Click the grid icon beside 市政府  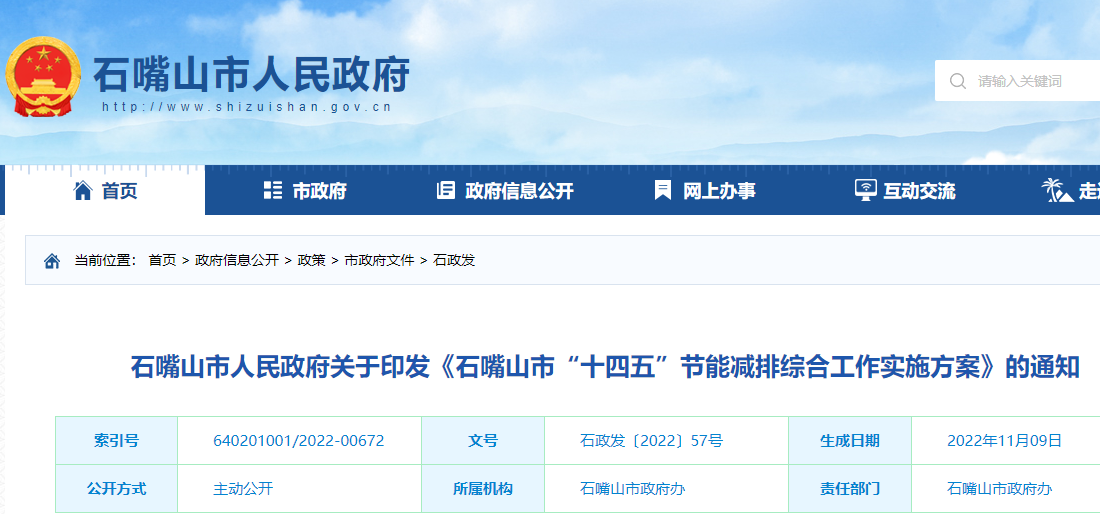(x=272, y=190)
